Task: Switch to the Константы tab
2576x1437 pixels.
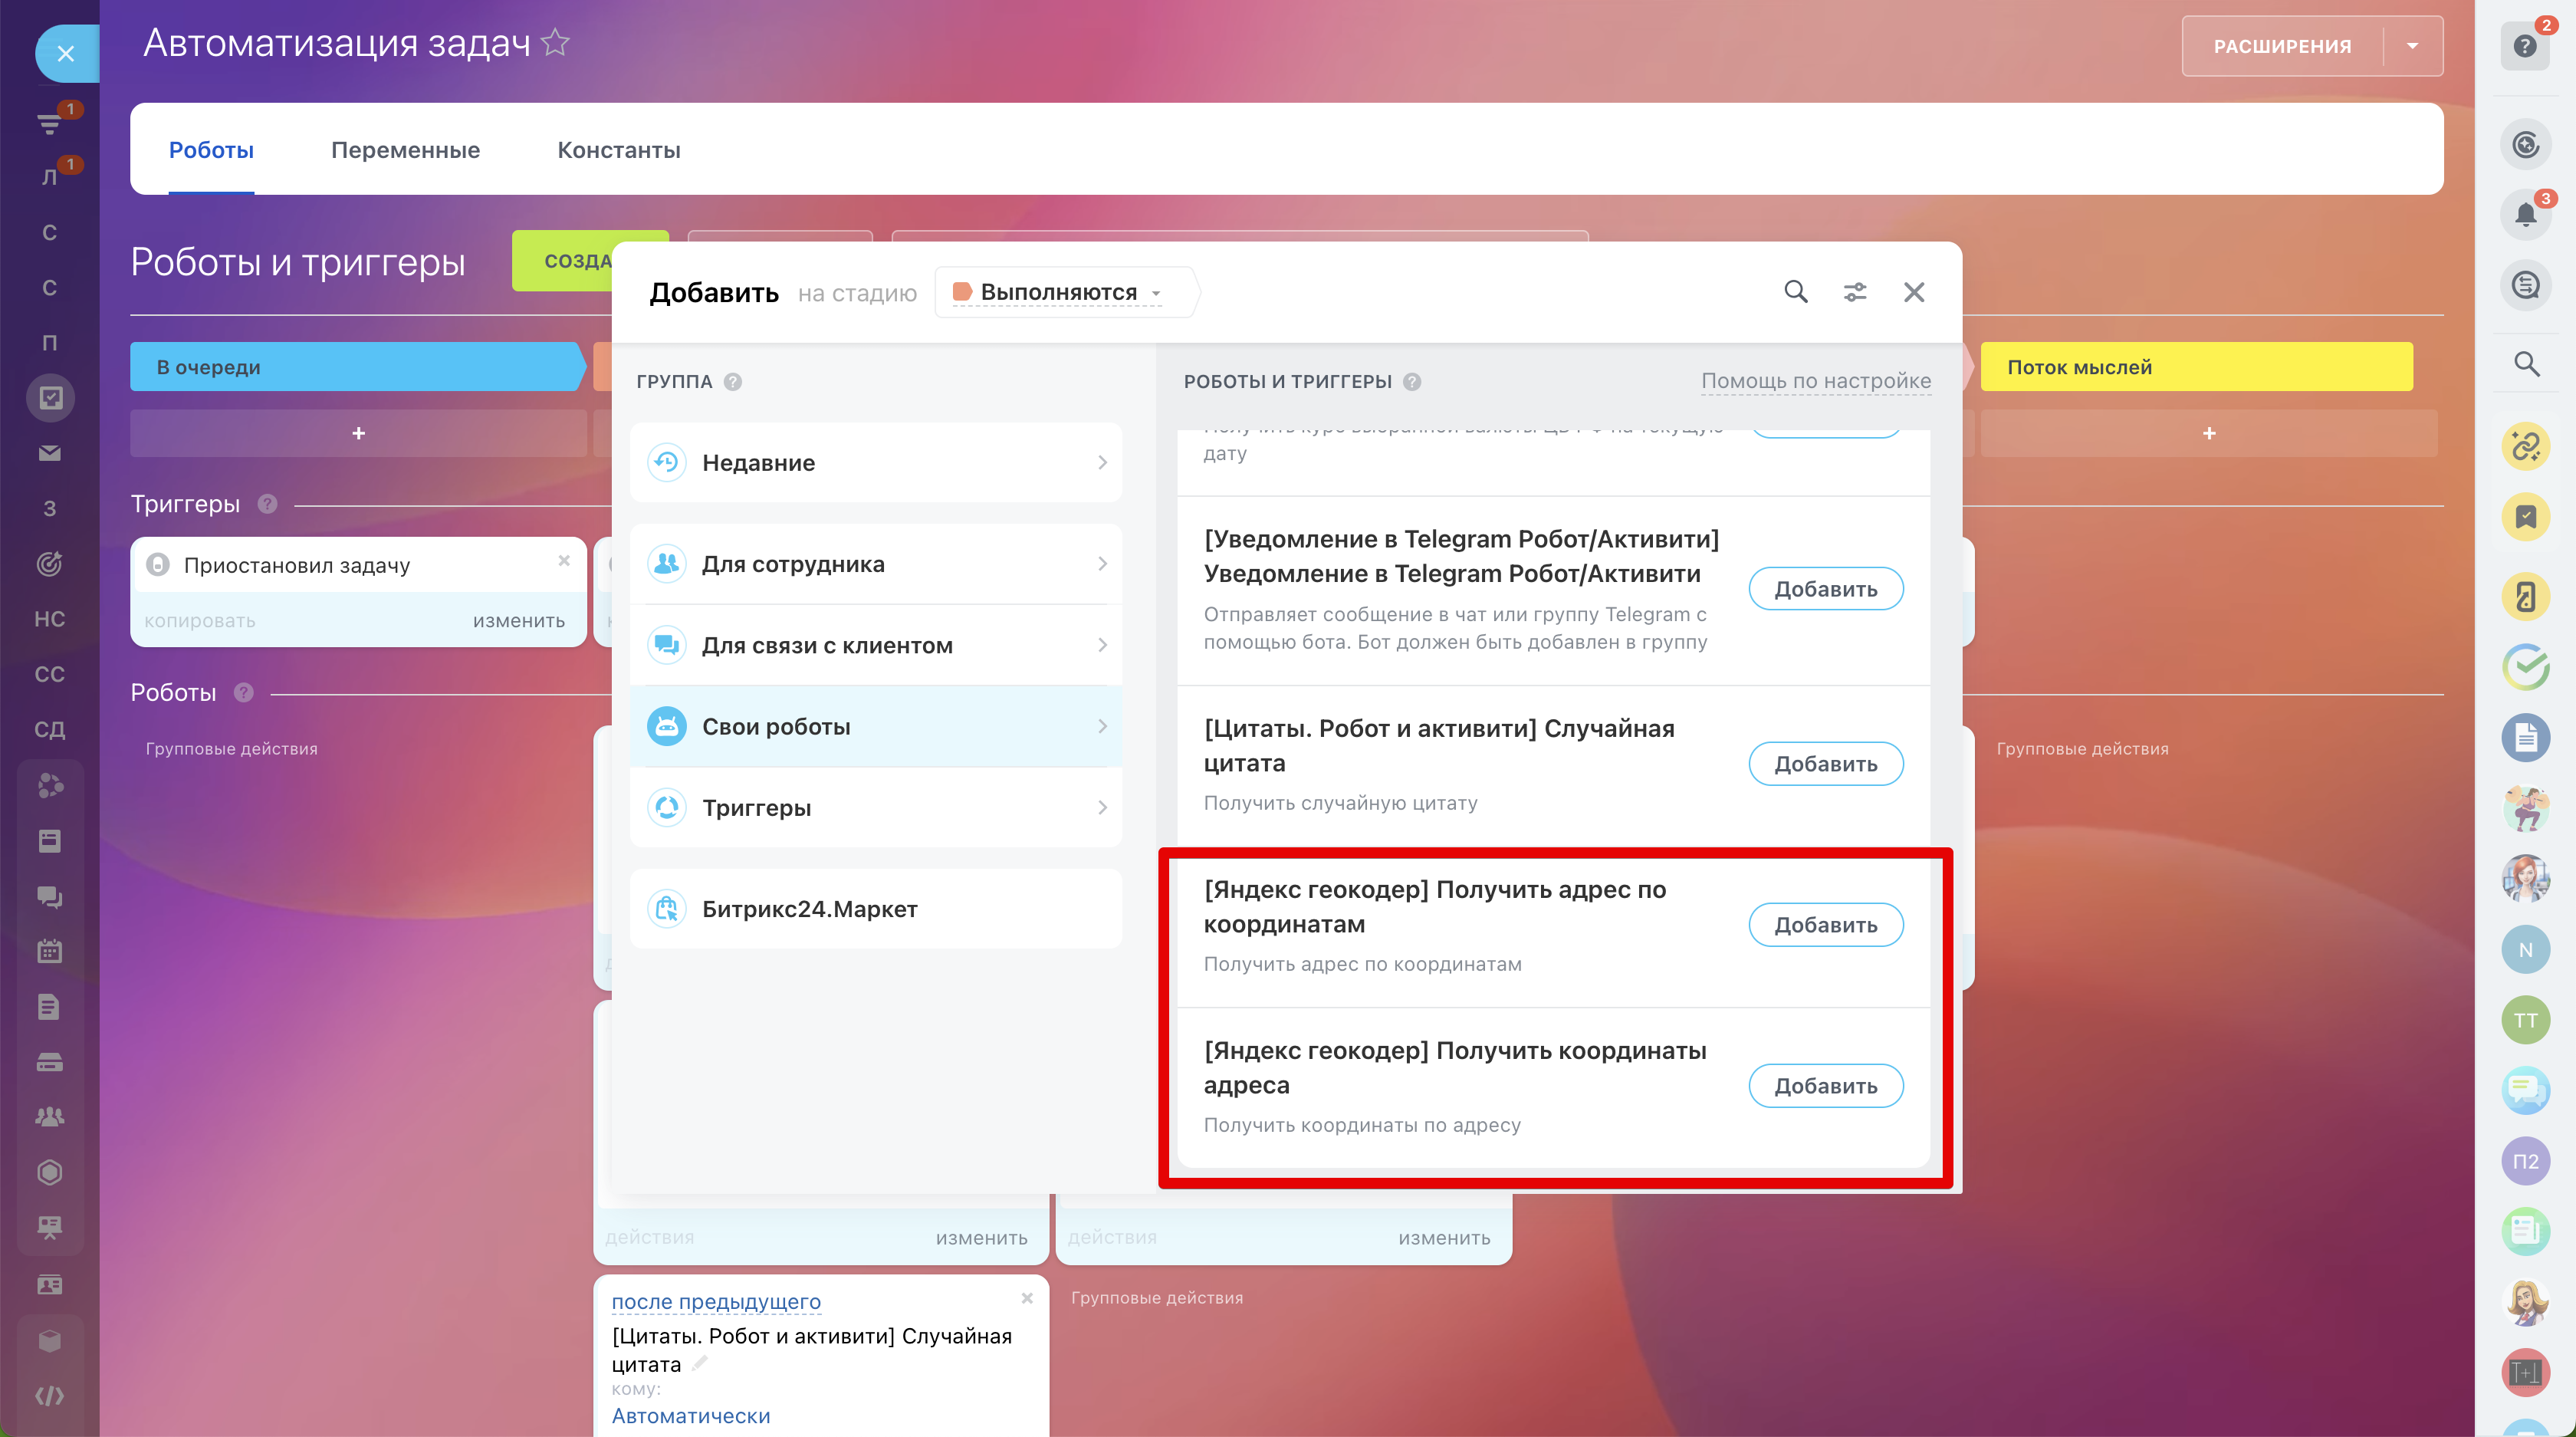Action: point(618,150)
